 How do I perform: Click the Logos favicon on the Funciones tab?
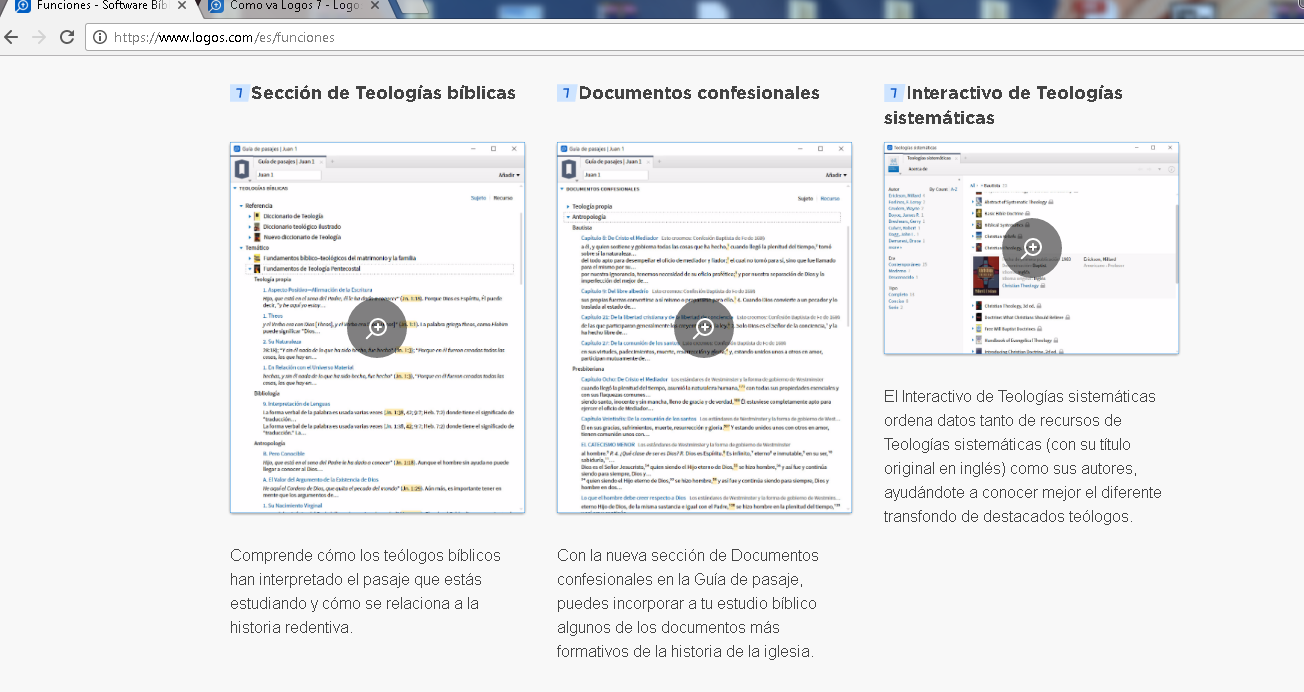point(23,5)
